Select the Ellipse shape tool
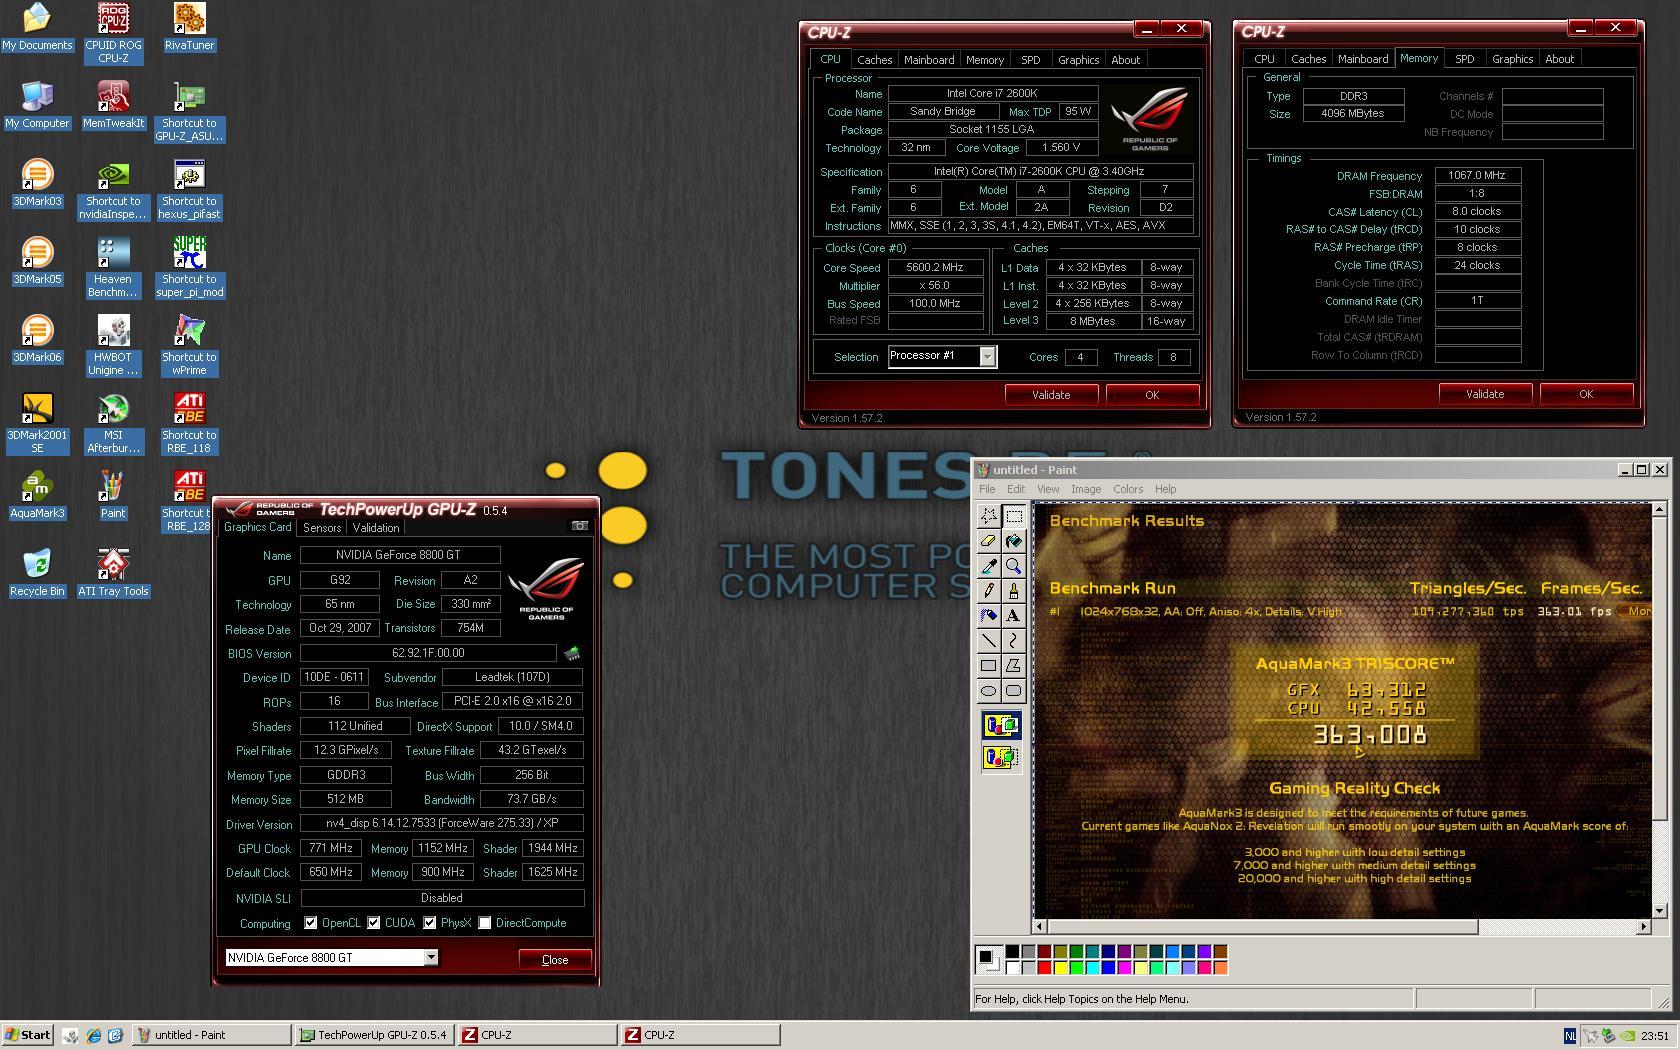The image size is (1680, 1050). tap(988, 691)
